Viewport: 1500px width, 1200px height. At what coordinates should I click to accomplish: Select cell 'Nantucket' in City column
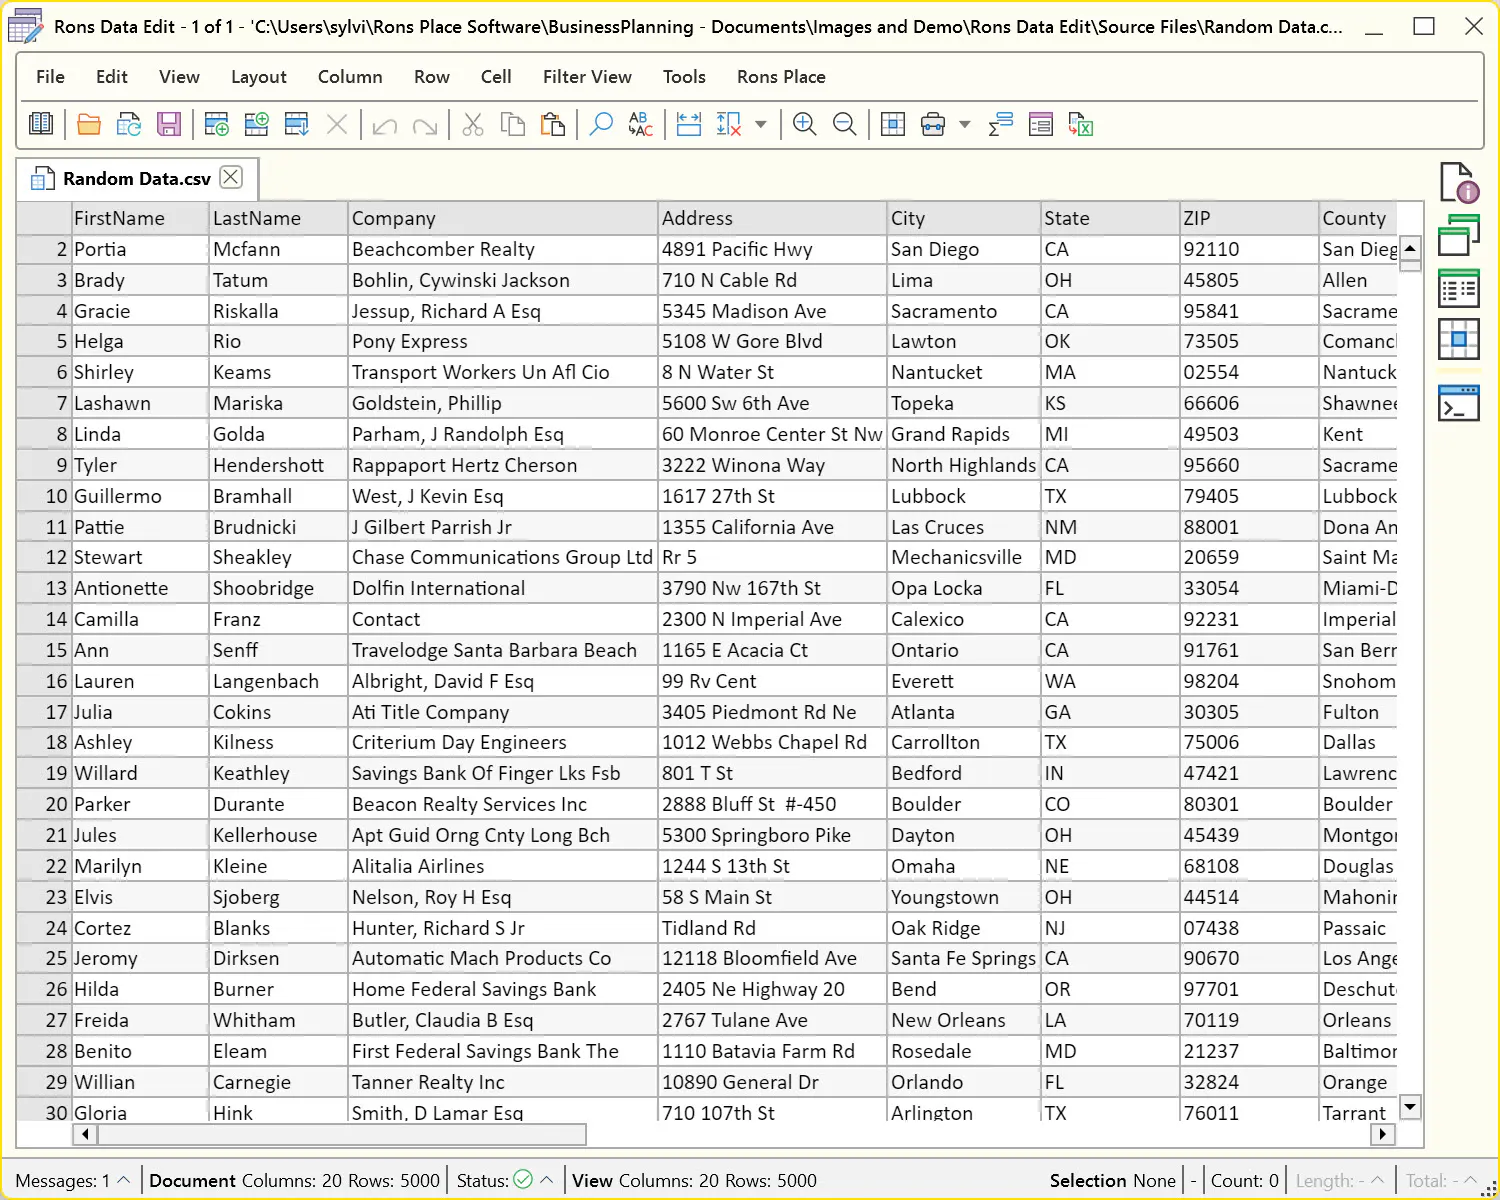(x=963, y=372)
